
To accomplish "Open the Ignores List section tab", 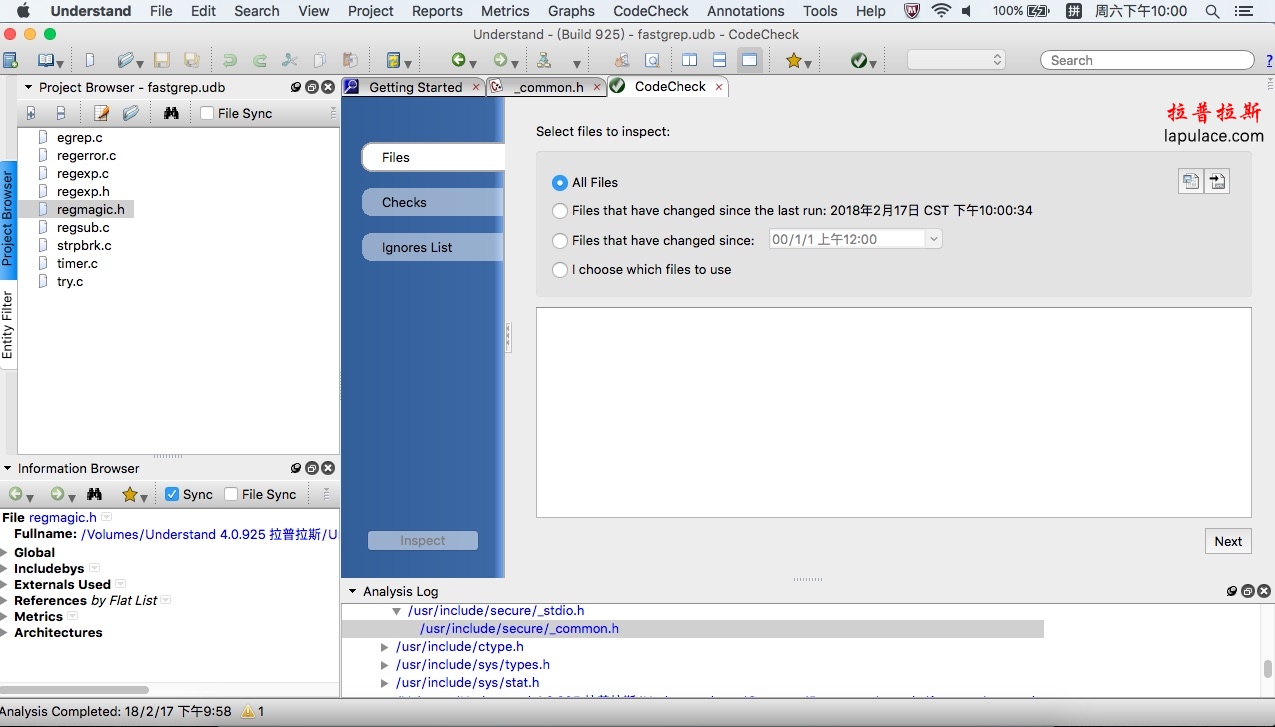I will pyautogui.click(x=433, y=247).
